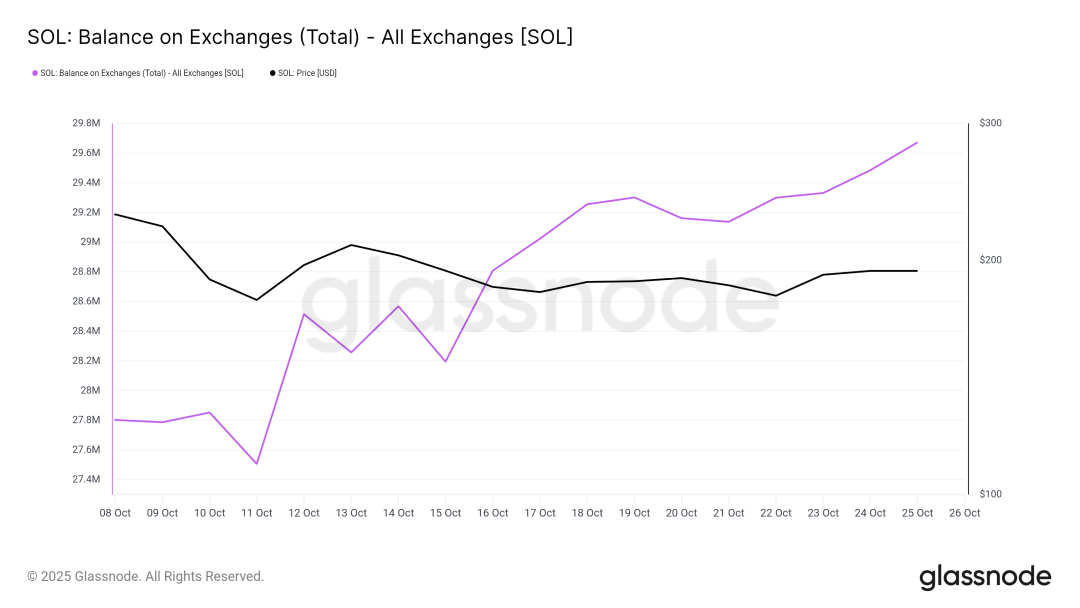Click the purple legend dot for Balance on Exchanges

[35, 73]
